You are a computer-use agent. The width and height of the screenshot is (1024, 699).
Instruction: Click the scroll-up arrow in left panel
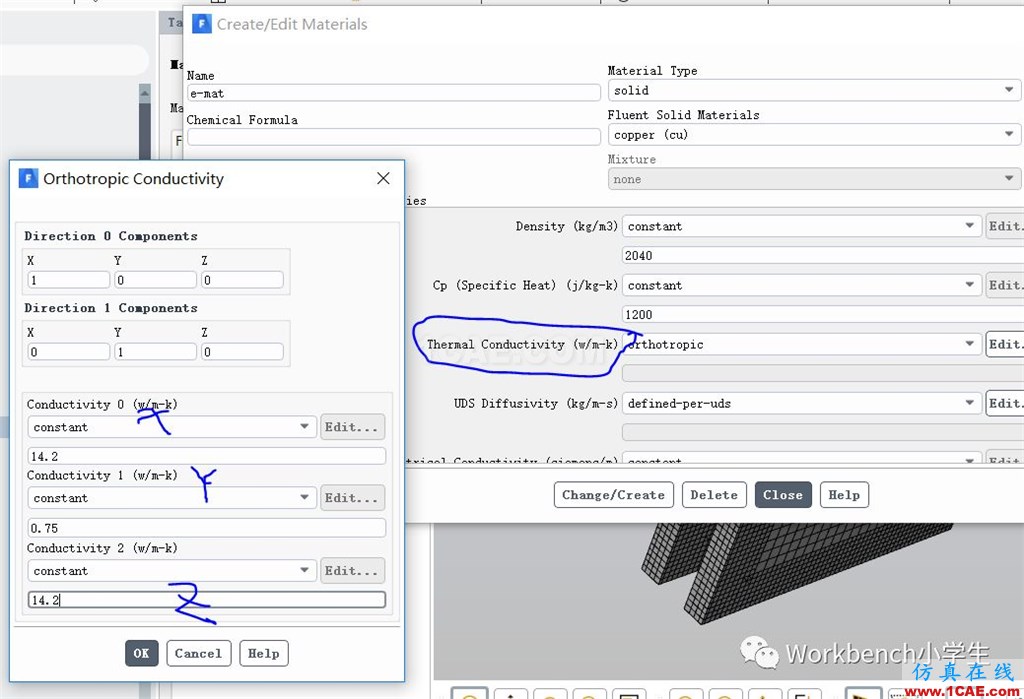tap(145, 93)
